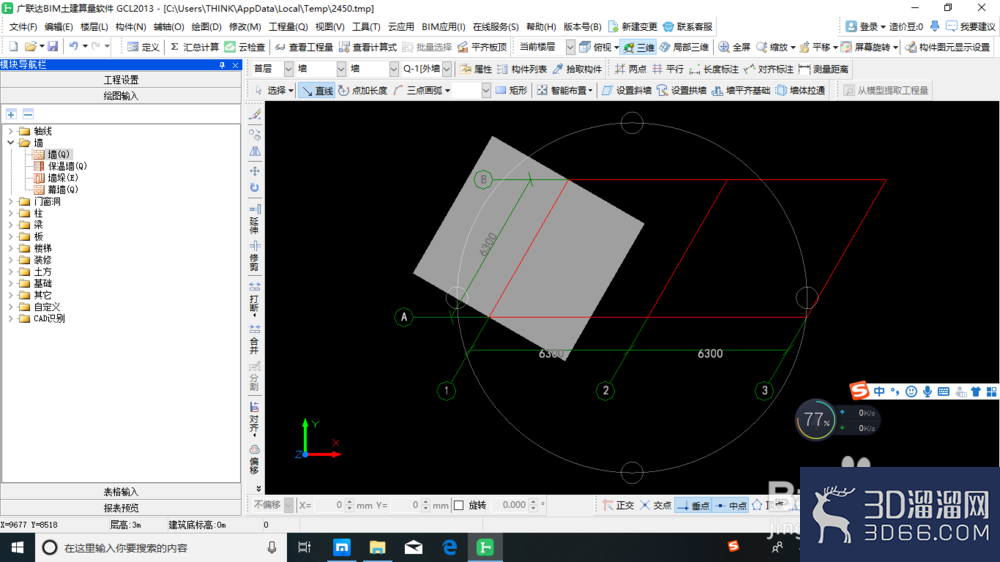1000x562 pixels.
Task: Open the 当前楼层 dropdown
Action: pyautogui.click(x=570, y=47)
